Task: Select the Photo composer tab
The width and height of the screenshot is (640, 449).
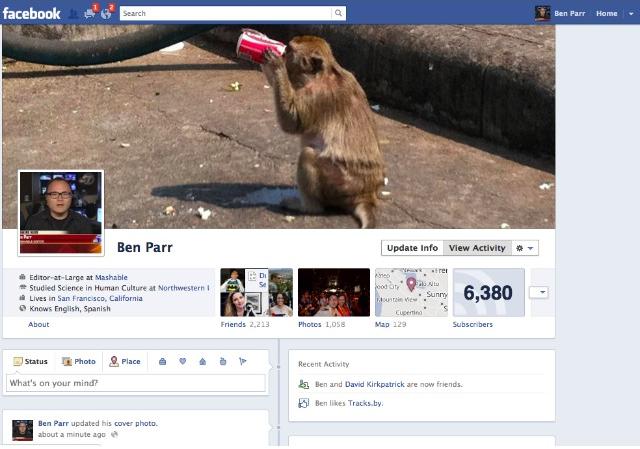Action: point(79,361)
